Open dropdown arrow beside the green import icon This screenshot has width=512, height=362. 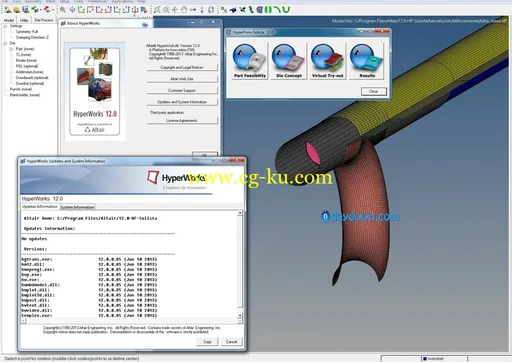[x=41, y=10]
